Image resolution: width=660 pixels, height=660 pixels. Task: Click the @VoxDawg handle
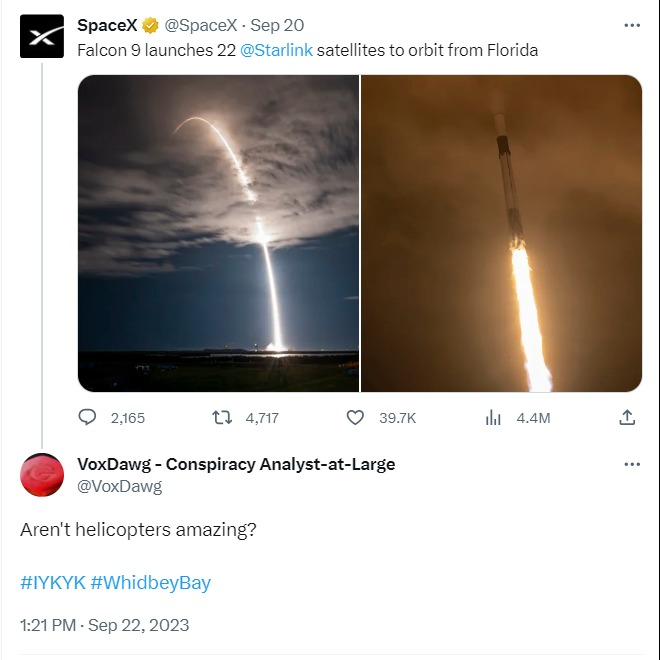119,486
